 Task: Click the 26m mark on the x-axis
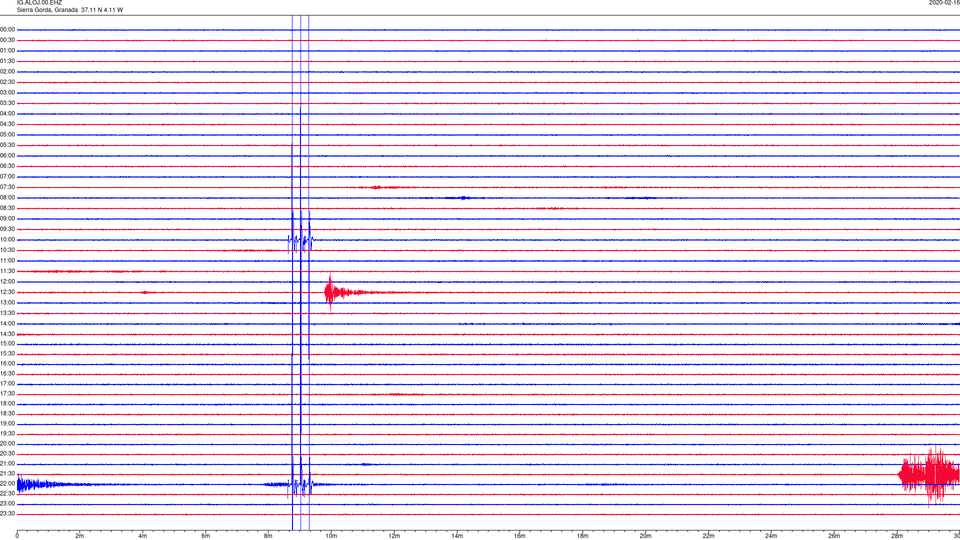(834, 536)
